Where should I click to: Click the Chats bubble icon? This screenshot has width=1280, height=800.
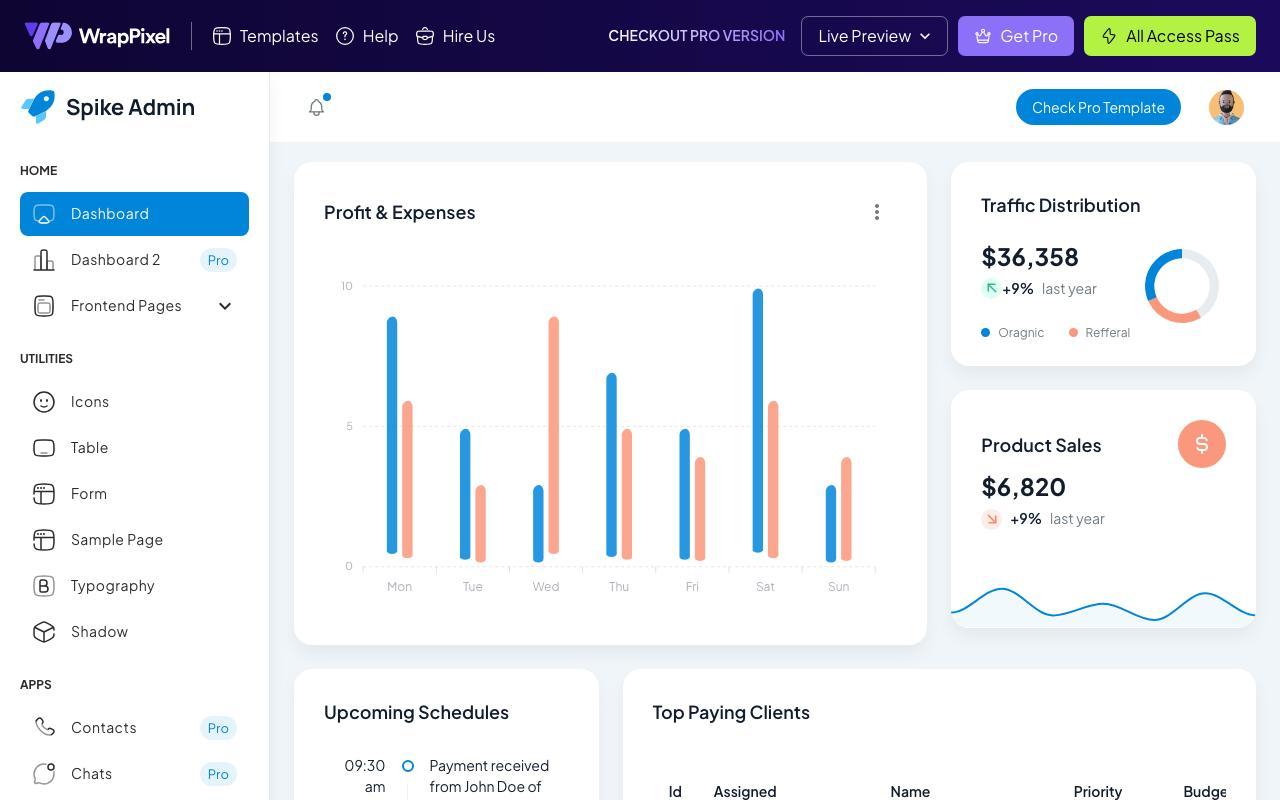[44, 774]
